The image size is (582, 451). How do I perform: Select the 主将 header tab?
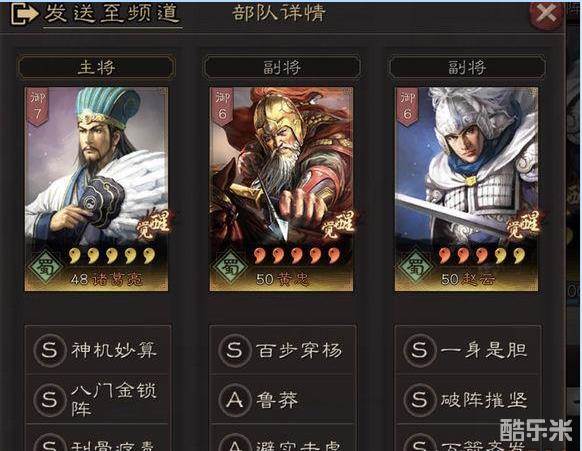(96, 67)
